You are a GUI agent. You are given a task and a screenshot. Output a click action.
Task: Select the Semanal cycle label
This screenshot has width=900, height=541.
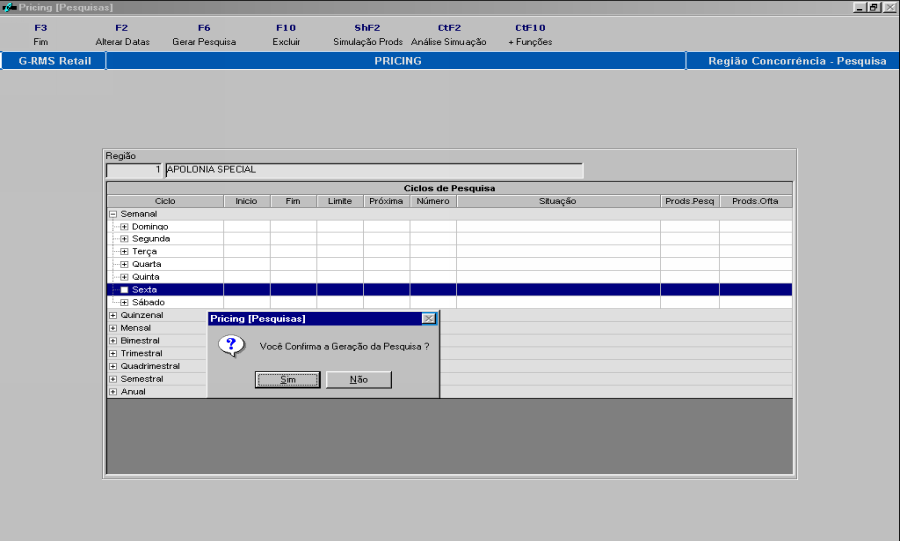[138, 214]
